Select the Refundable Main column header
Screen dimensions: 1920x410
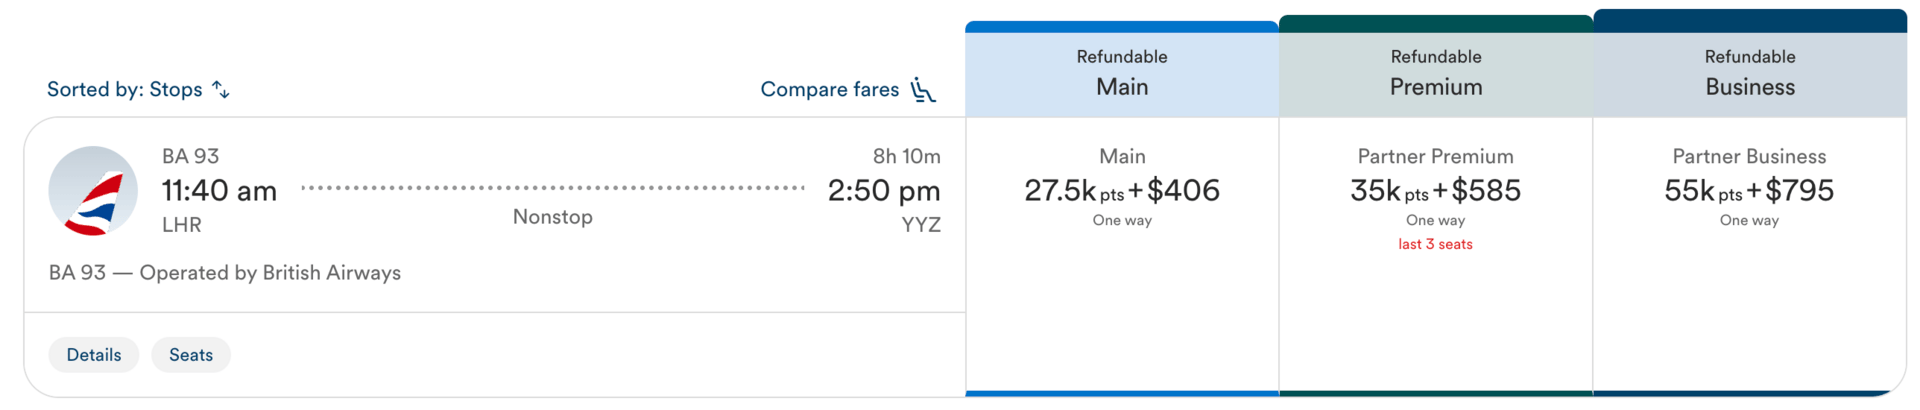click(x=1121, y=73)
